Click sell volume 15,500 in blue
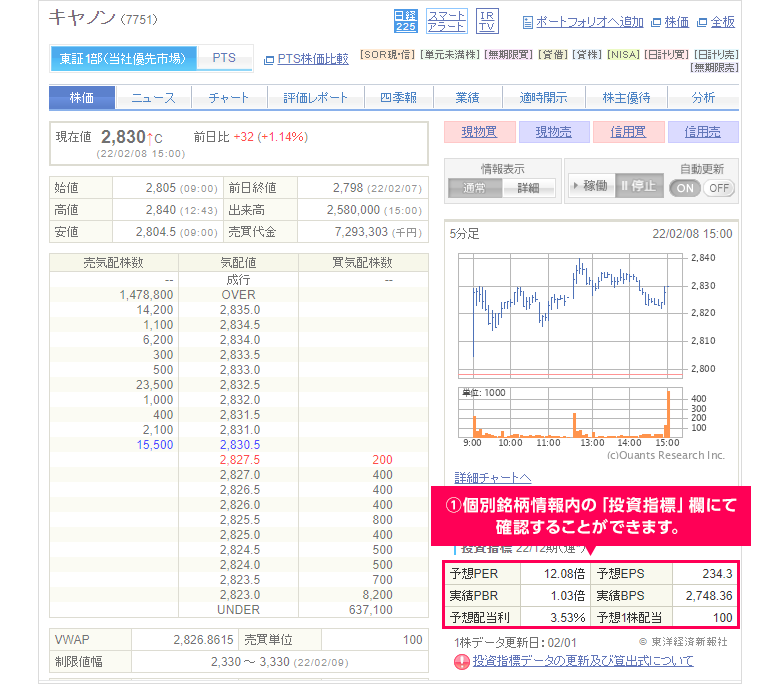The height and width of the screenshot is (684, 780). (155, 445)
